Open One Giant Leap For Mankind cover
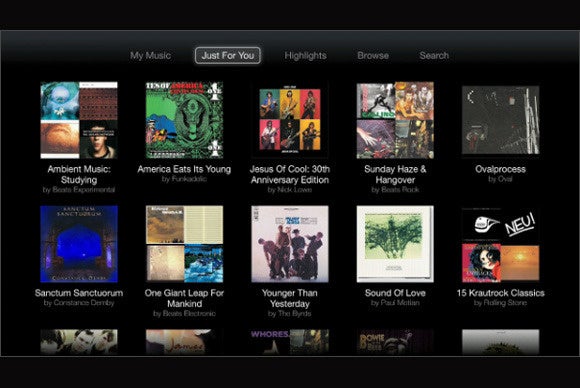 click(x=184, y=244)
